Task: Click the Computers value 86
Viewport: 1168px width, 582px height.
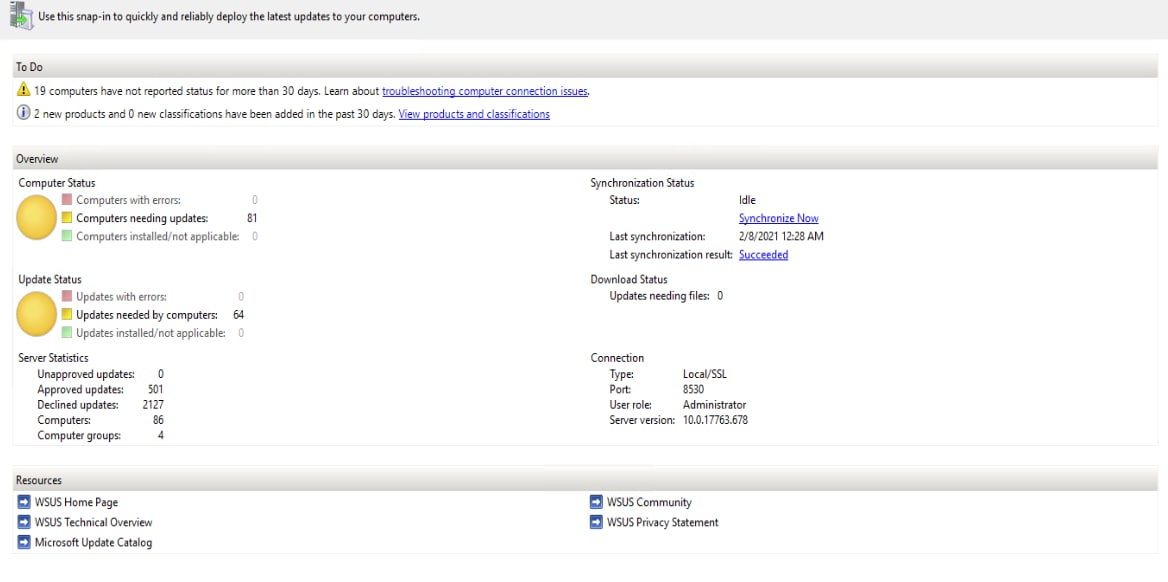Action: point(158,420)
